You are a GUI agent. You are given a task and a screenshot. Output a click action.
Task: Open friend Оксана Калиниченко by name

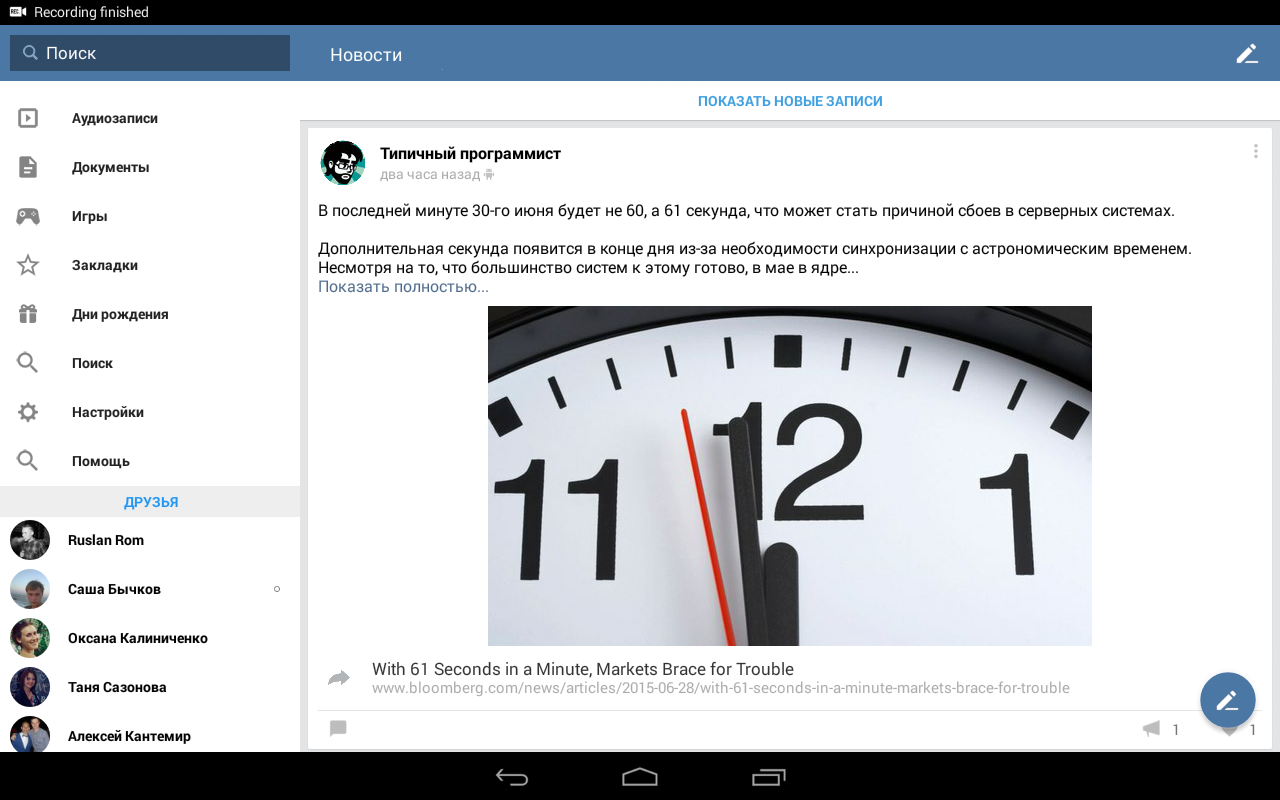pos(138,638)
